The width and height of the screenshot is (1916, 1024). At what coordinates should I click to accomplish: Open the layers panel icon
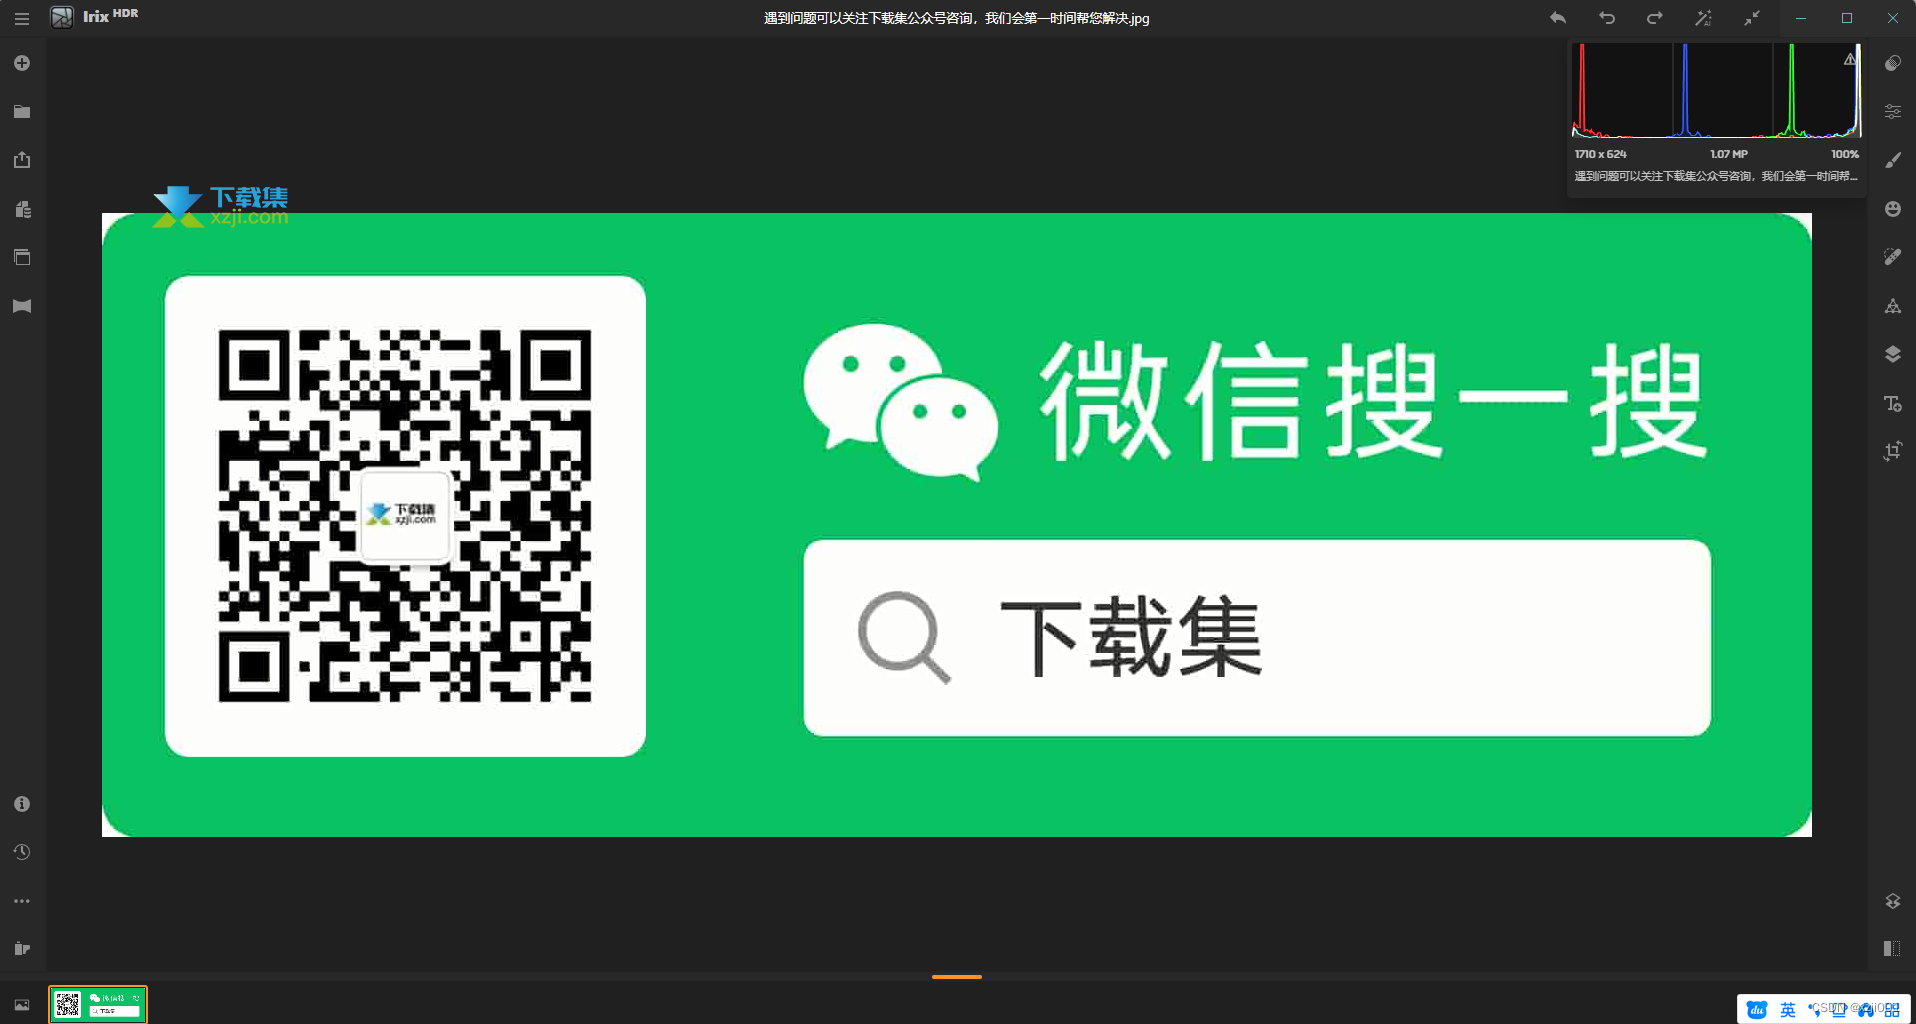1893,354
